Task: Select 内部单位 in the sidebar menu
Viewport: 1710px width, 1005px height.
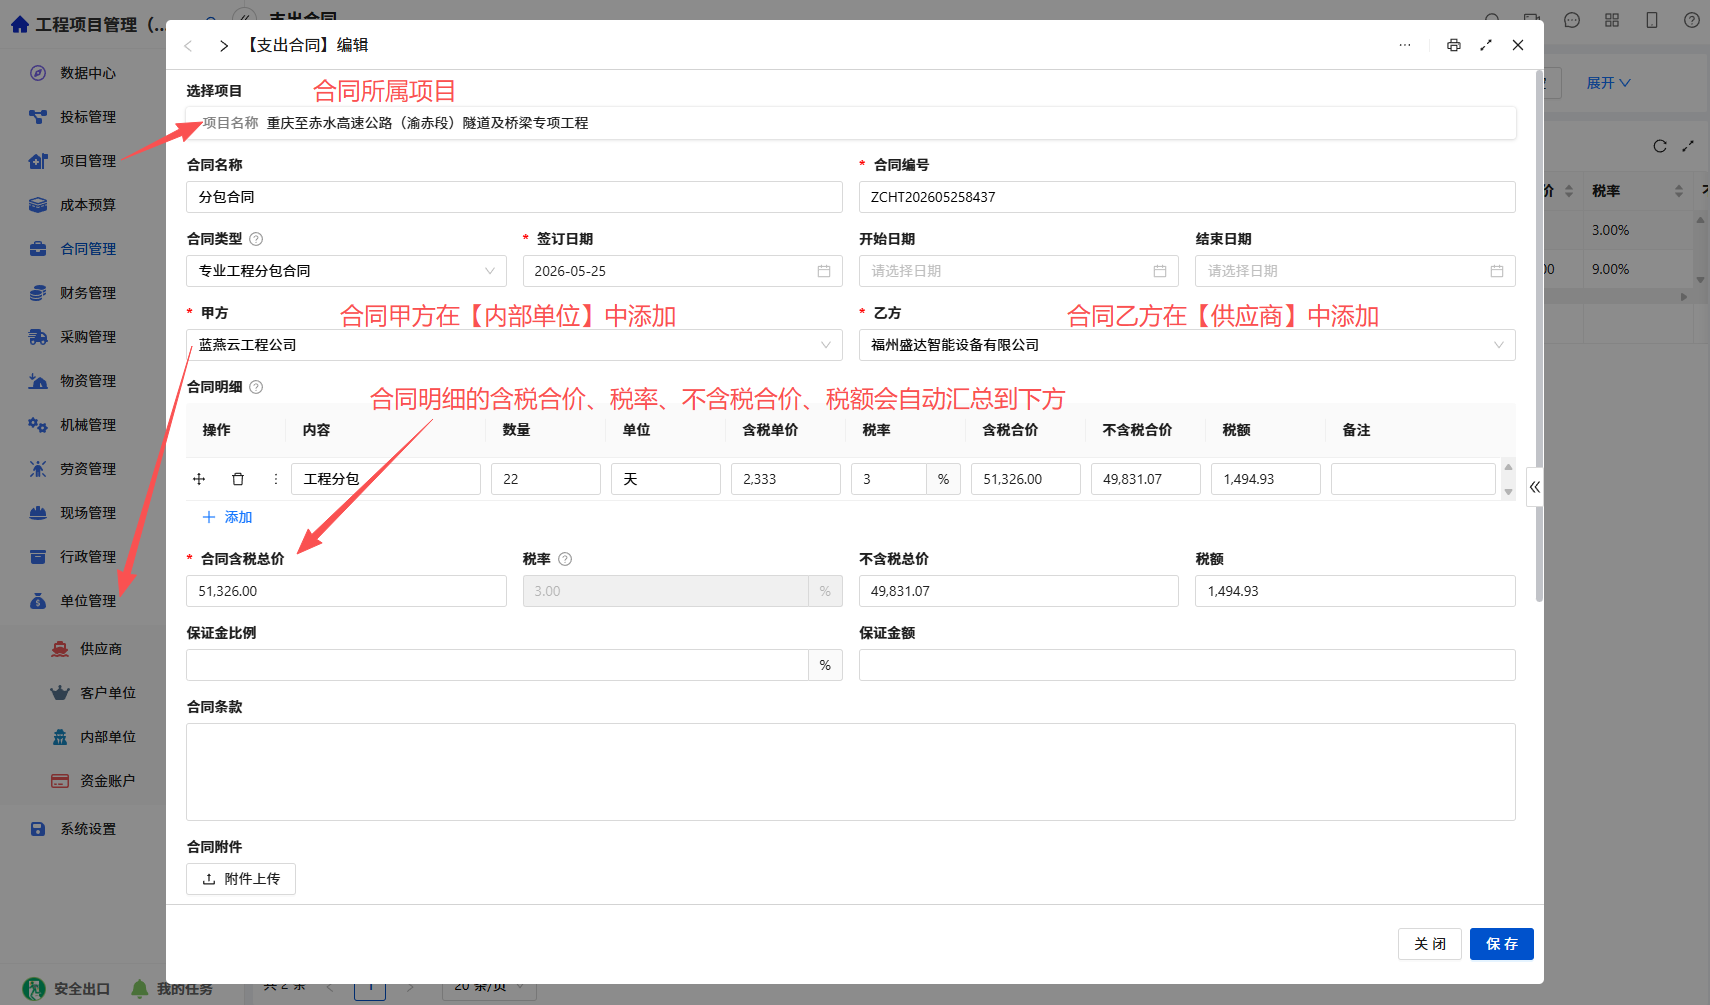Action: [x=108, y=737]
